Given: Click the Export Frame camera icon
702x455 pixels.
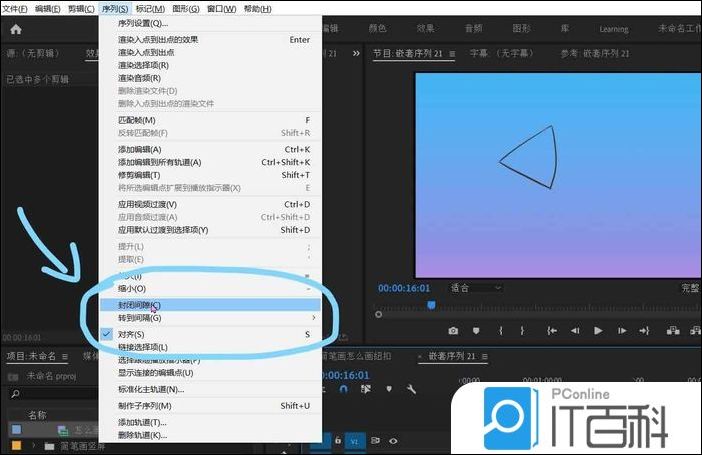Looking at the screenshot, I should click(453, 331).
